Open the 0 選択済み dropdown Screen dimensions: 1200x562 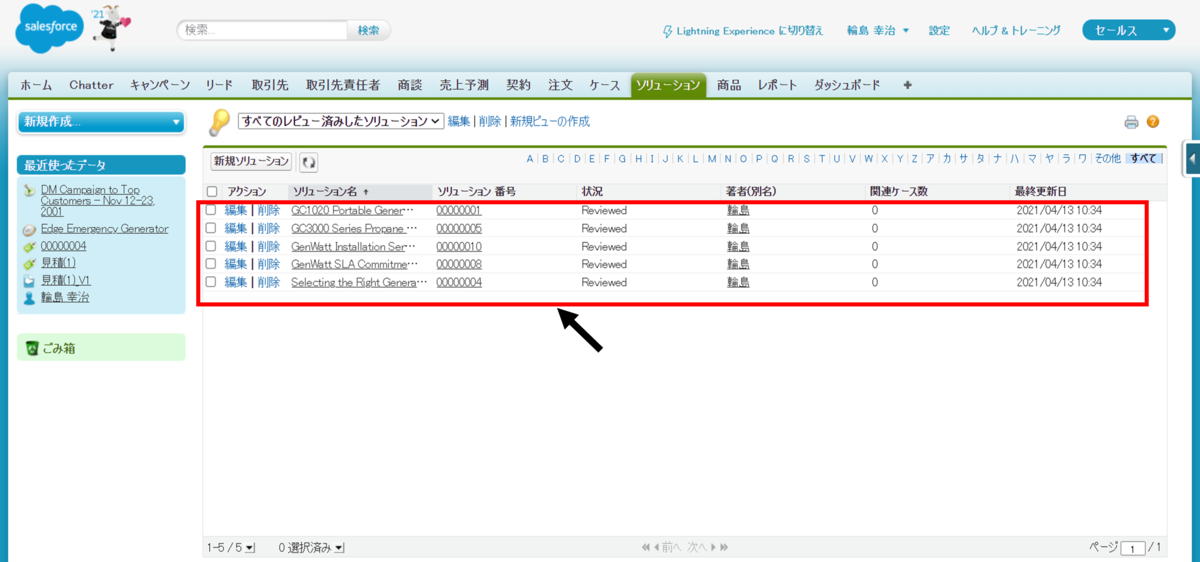pyautogui.click(x=311, y=548)
